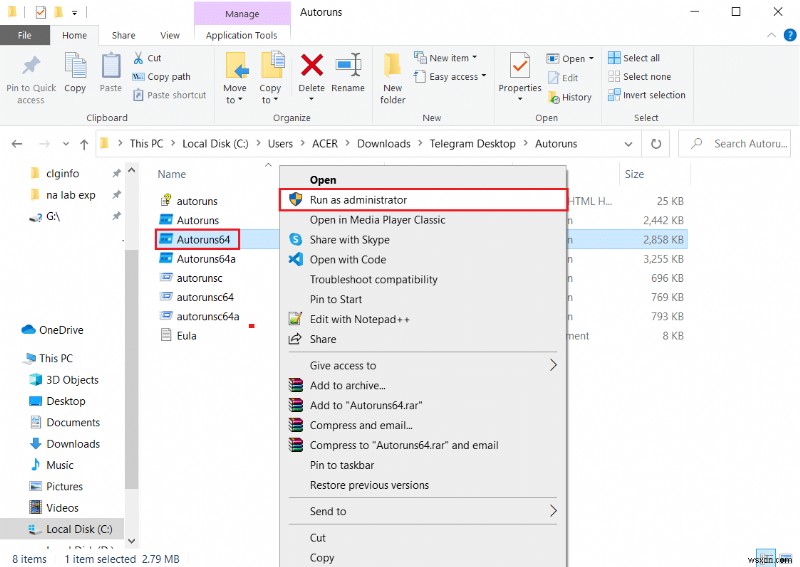800x567 pixels.
Task: Click Select none in ribbon
Action: coord(640,77)
